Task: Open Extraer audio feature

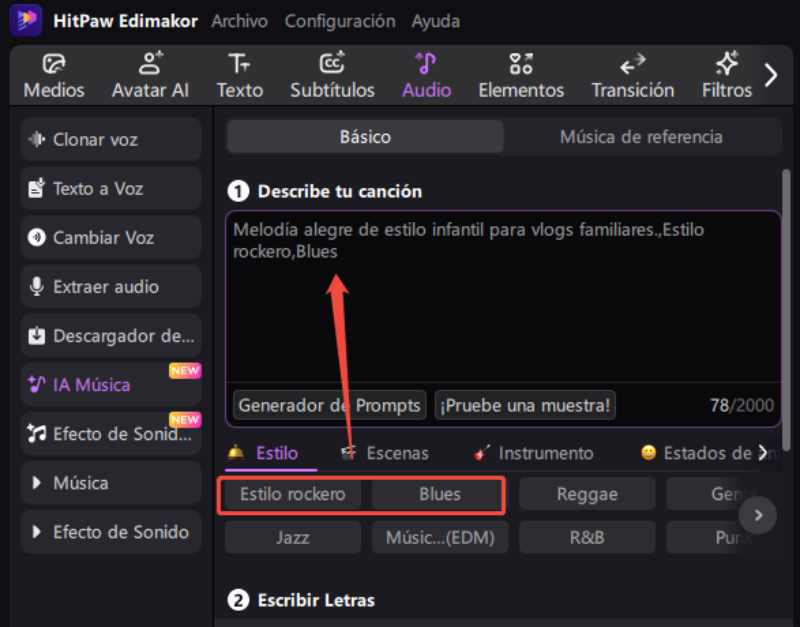Action: pos(111,286)
